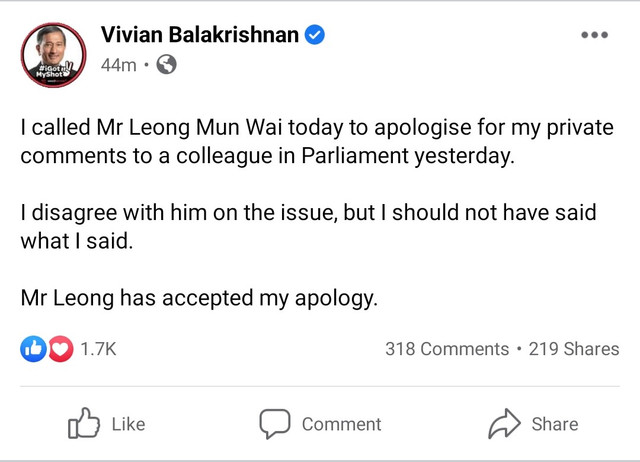Click the blue thumbs-up reaction icon
Image resolution: width=640 pixels, height=462 pixels.
(x=32, y=349)
